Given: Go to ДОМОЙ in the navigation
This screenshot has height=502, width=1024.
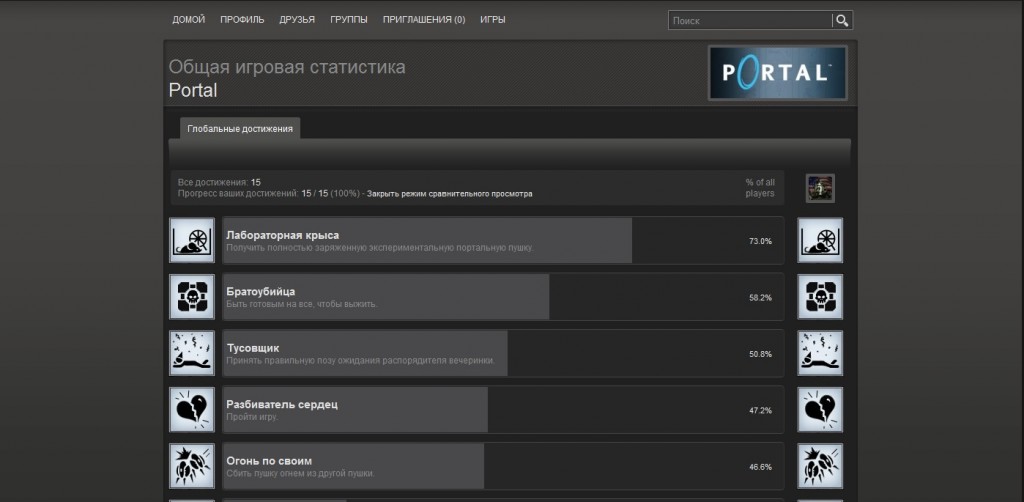Looking at the screenshot, I should click(x=189, y=20).
